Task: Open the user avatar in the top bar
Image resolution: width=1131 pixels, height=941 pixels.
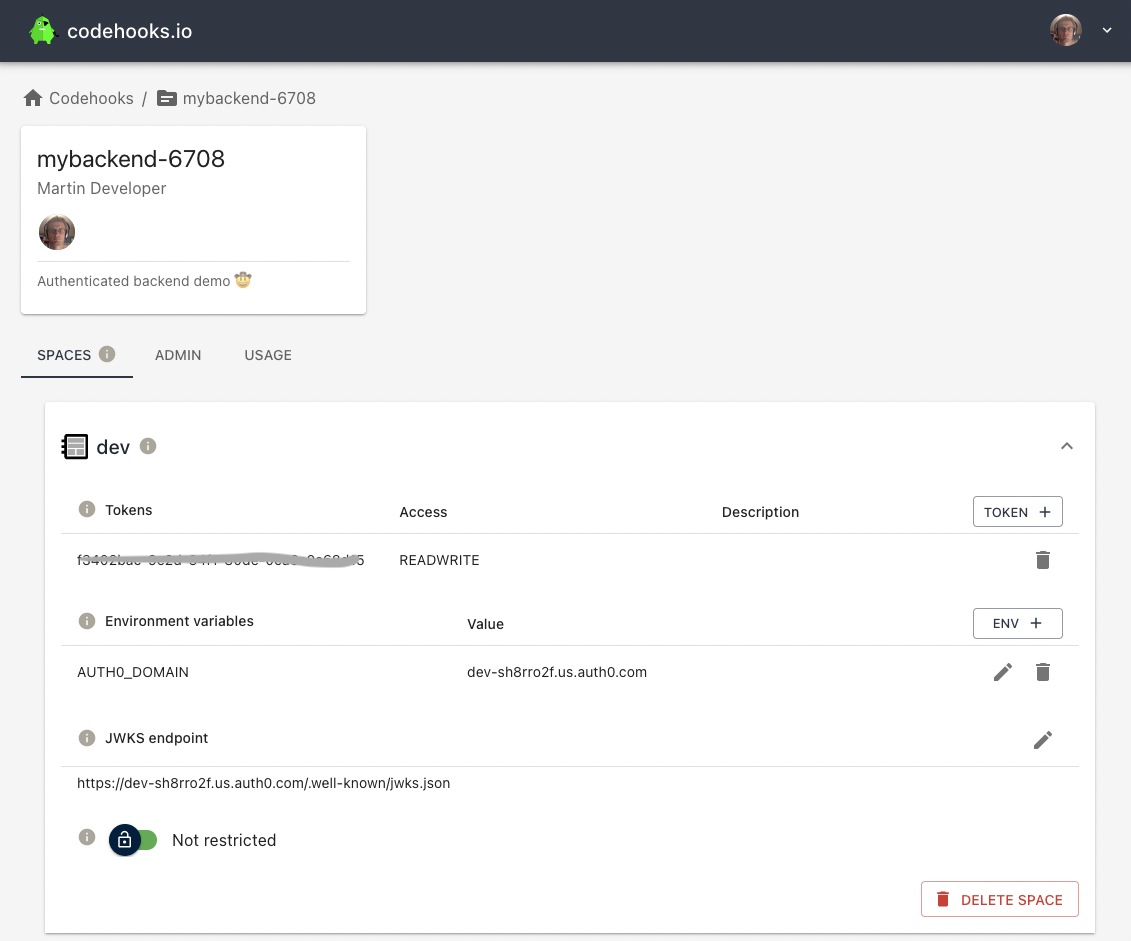Action: point(1065,30)
